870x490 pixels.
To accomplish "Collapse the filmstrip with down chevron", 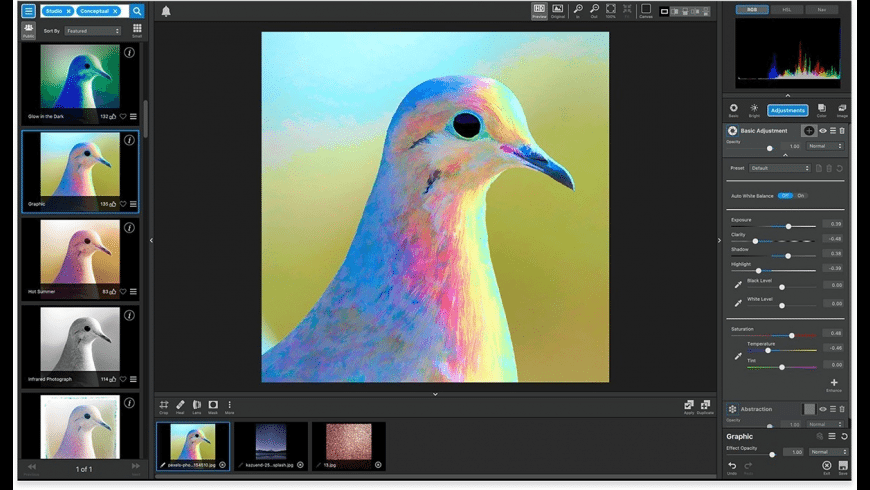I will tap(435, 394).
